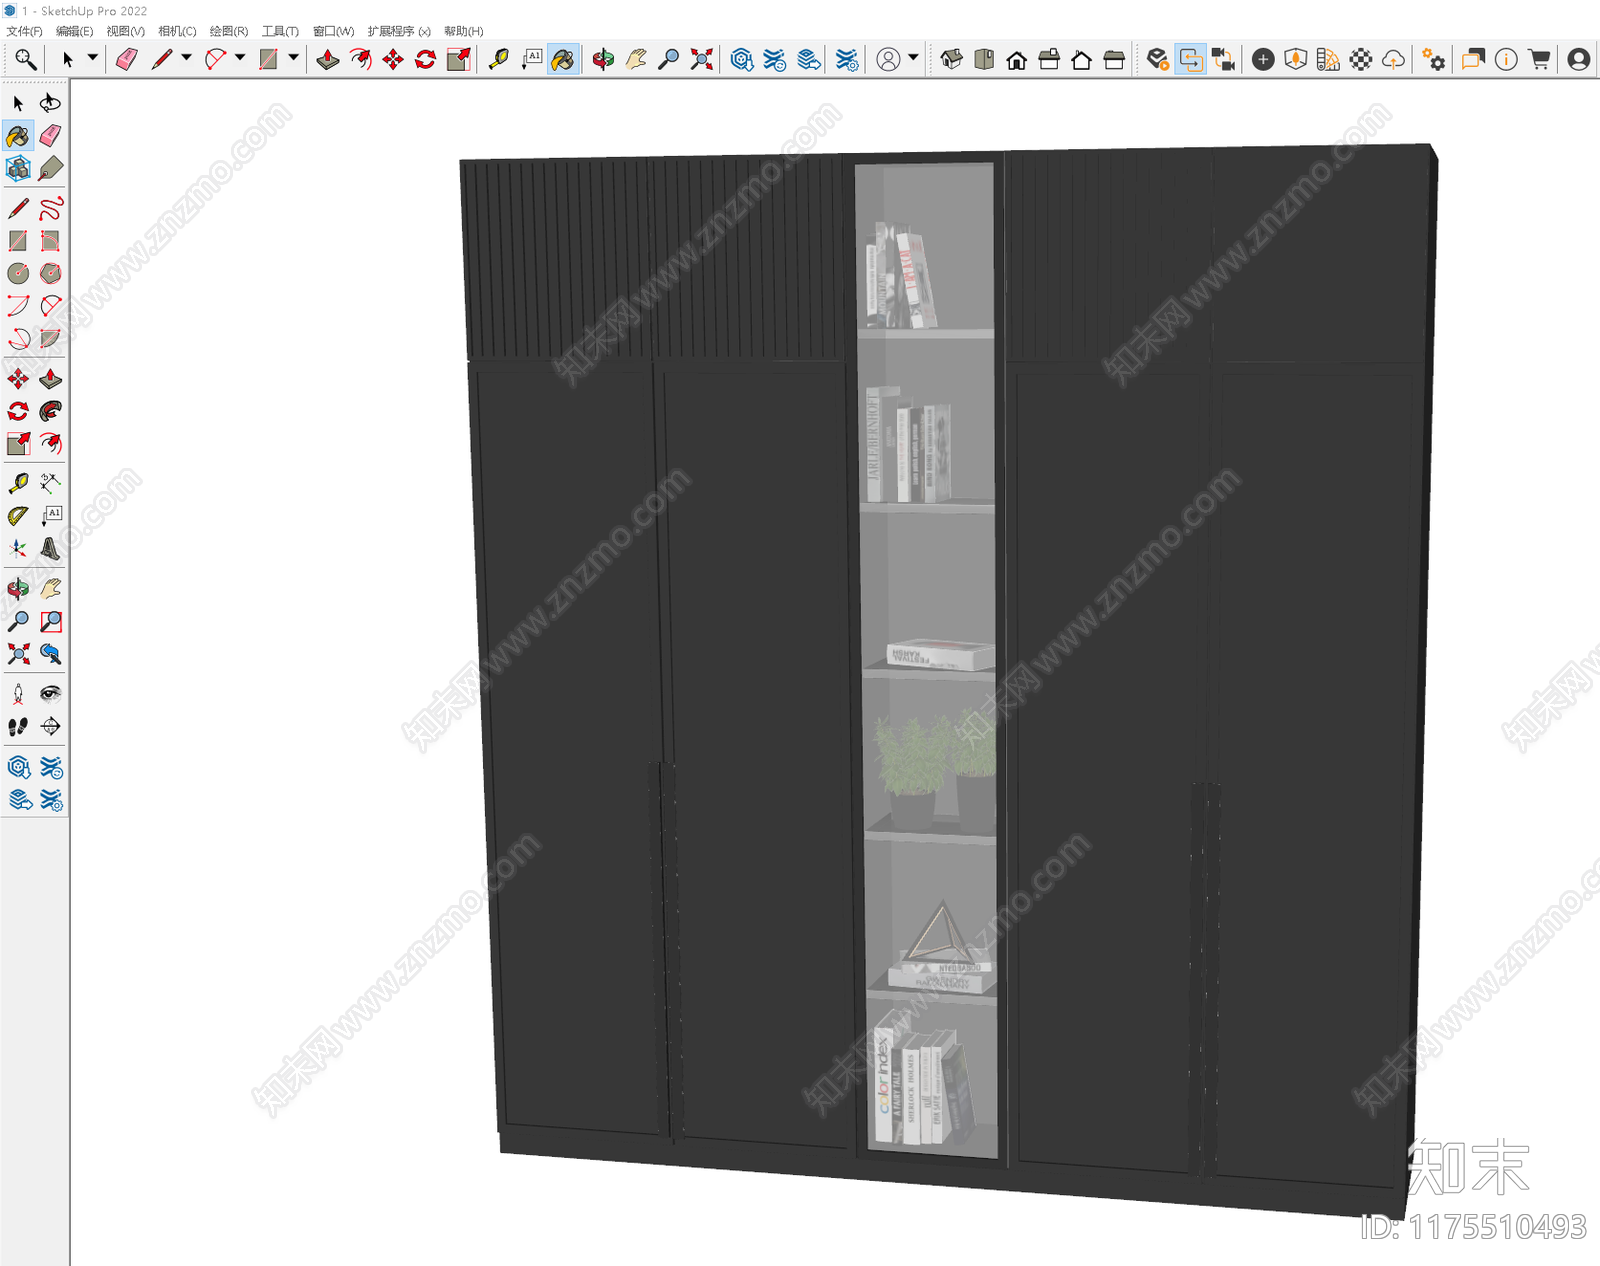Click the highlighted orange swap arrows icon

(x=1190, y=60)
